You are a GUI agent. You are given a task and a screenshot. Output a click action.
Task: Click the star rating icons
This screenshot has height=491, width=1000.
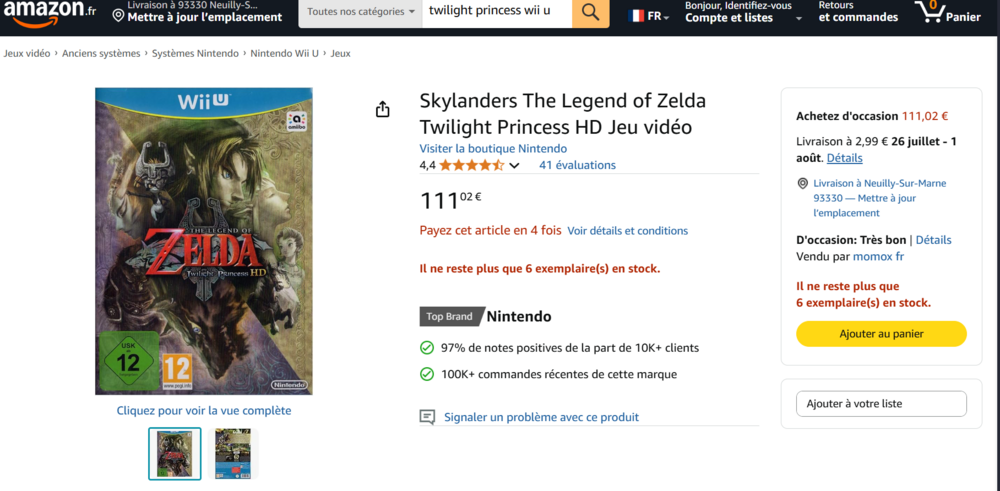click(471, 165)
